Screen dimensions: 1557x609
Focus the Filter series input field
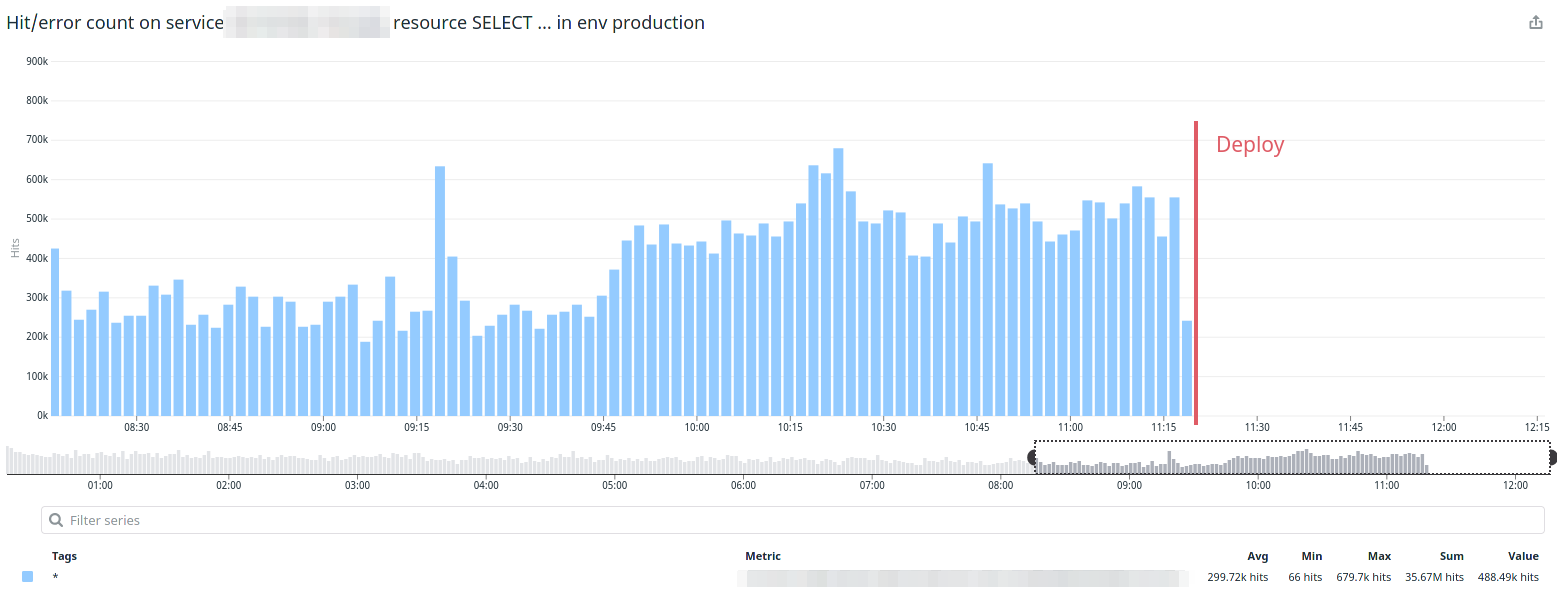pos(792,520)
